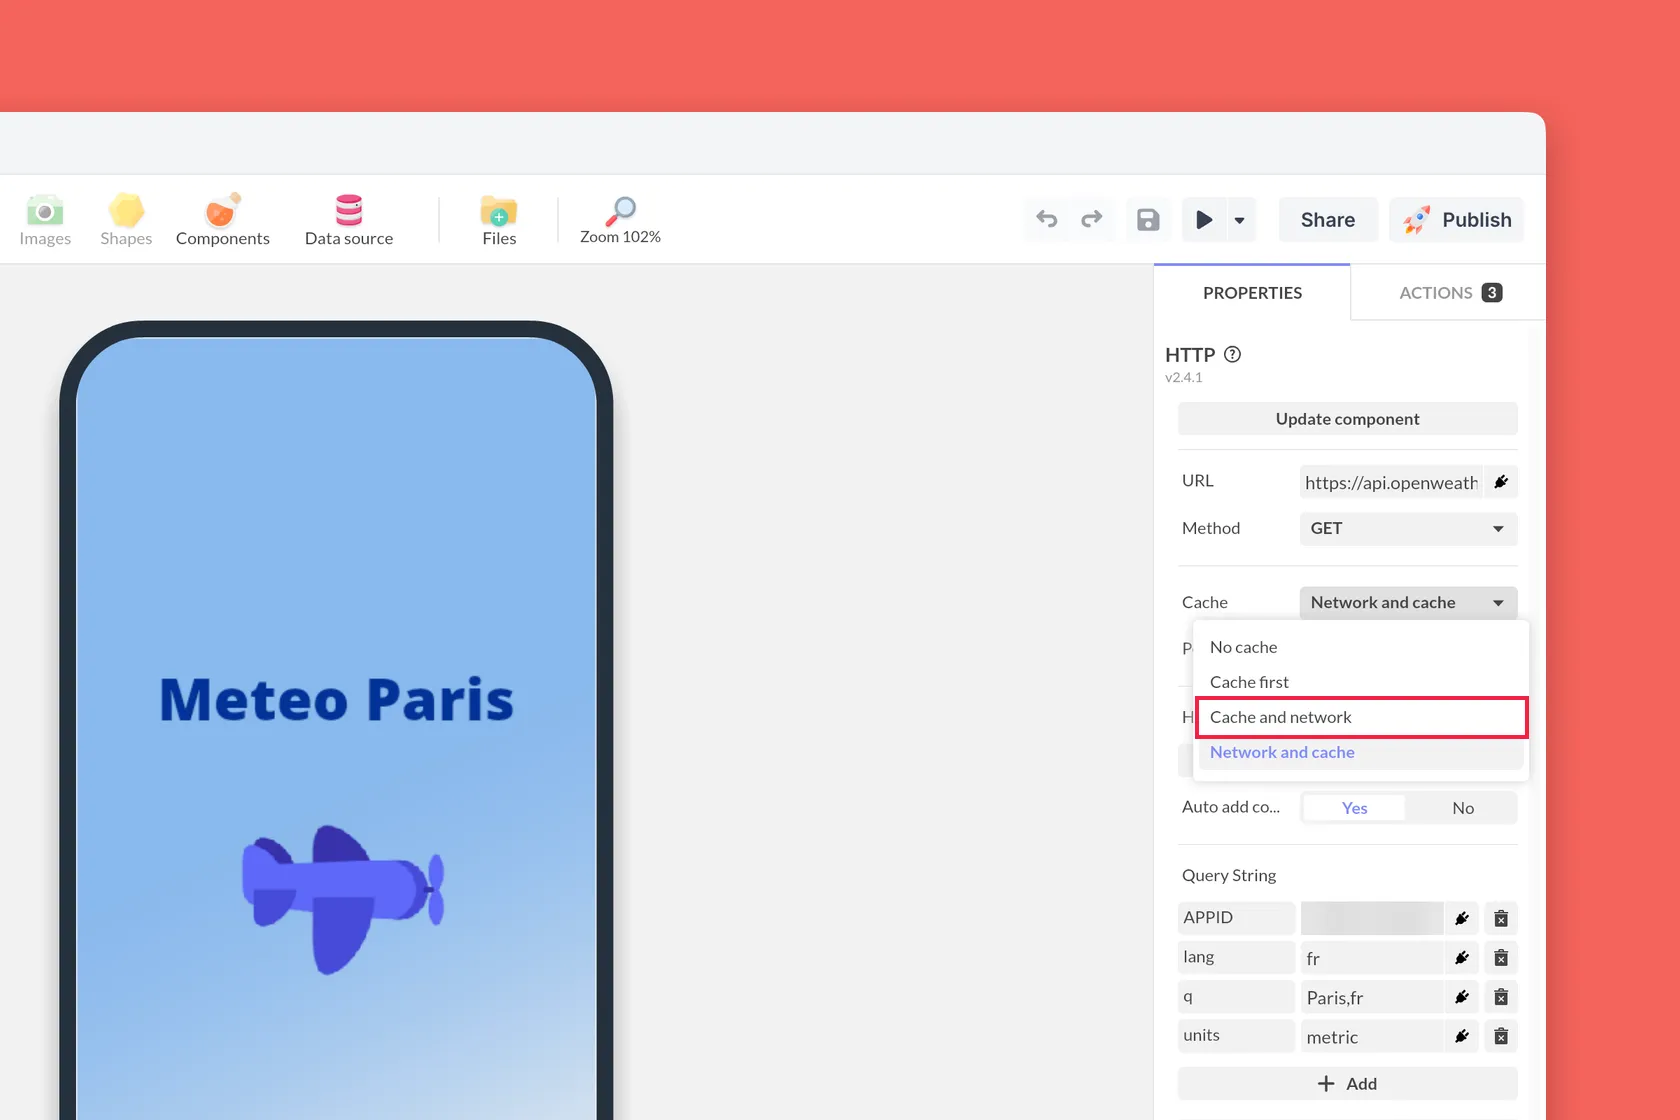This screenshot has height=1120, width=1680.
Task: Select No cache option
Action: (x=1360, y=647)
